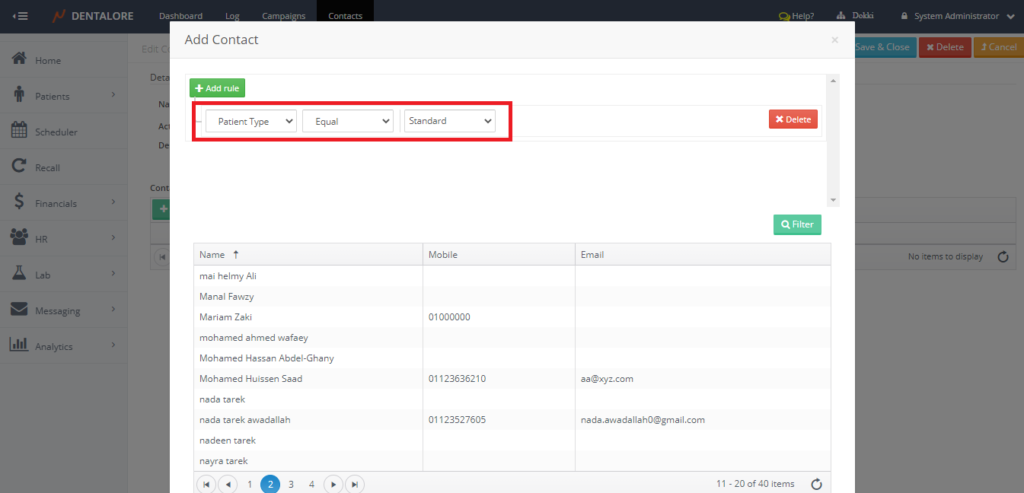Go to the last page of contacts

pos(354,484)
